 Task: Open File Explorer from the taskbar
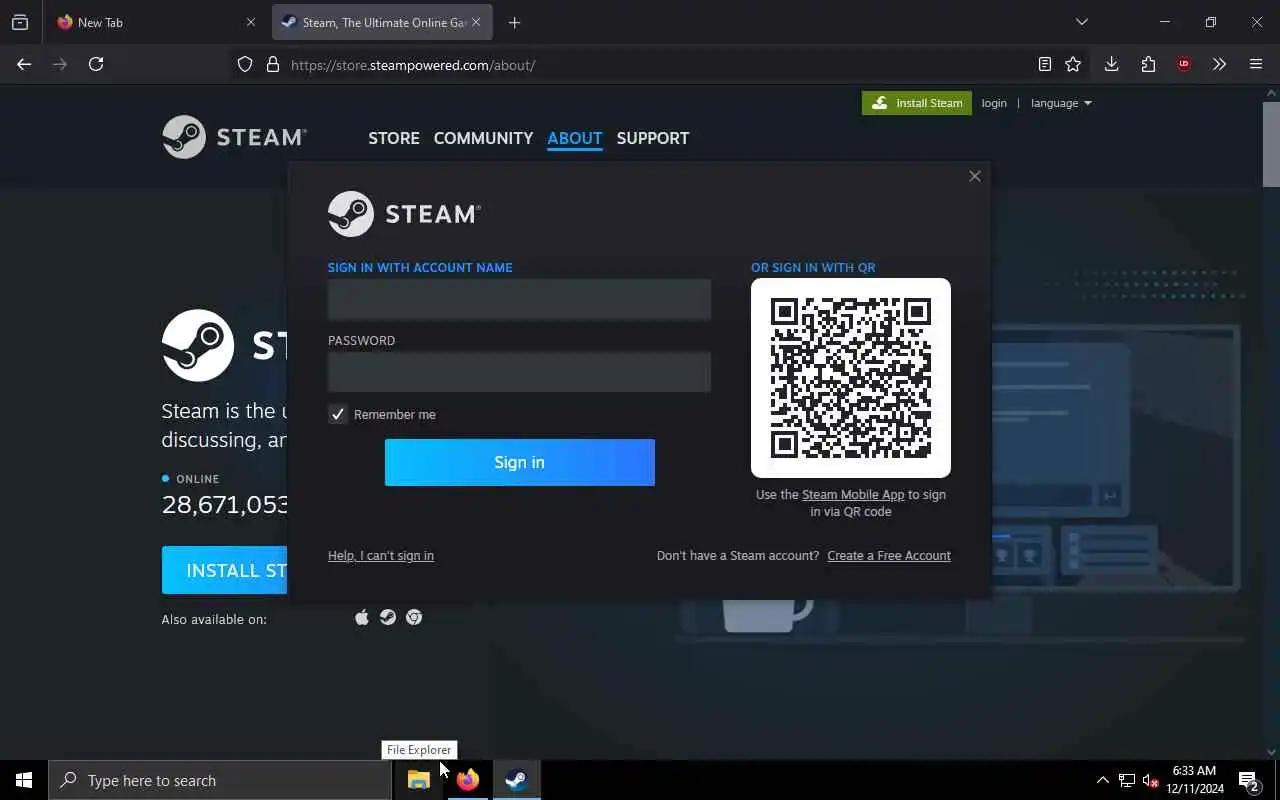coord(419,780)
